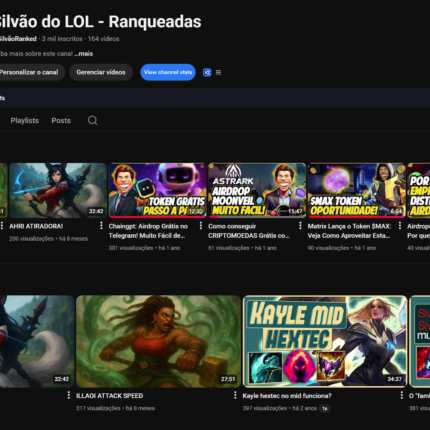Click 90 visualizações • há 1 ano text
This screenshot has height=430, width=430.
pos(342,248)
